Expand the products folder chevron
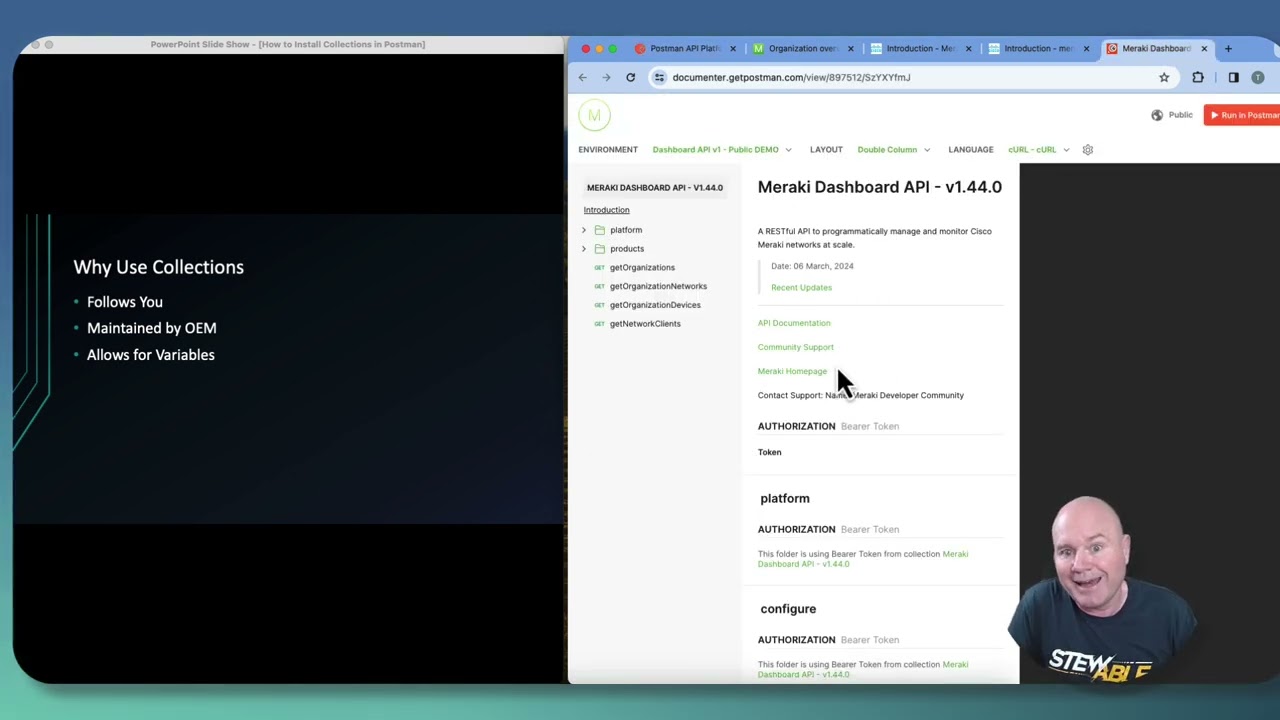This screenshot has width=1280, height=720. click(584, 249)
